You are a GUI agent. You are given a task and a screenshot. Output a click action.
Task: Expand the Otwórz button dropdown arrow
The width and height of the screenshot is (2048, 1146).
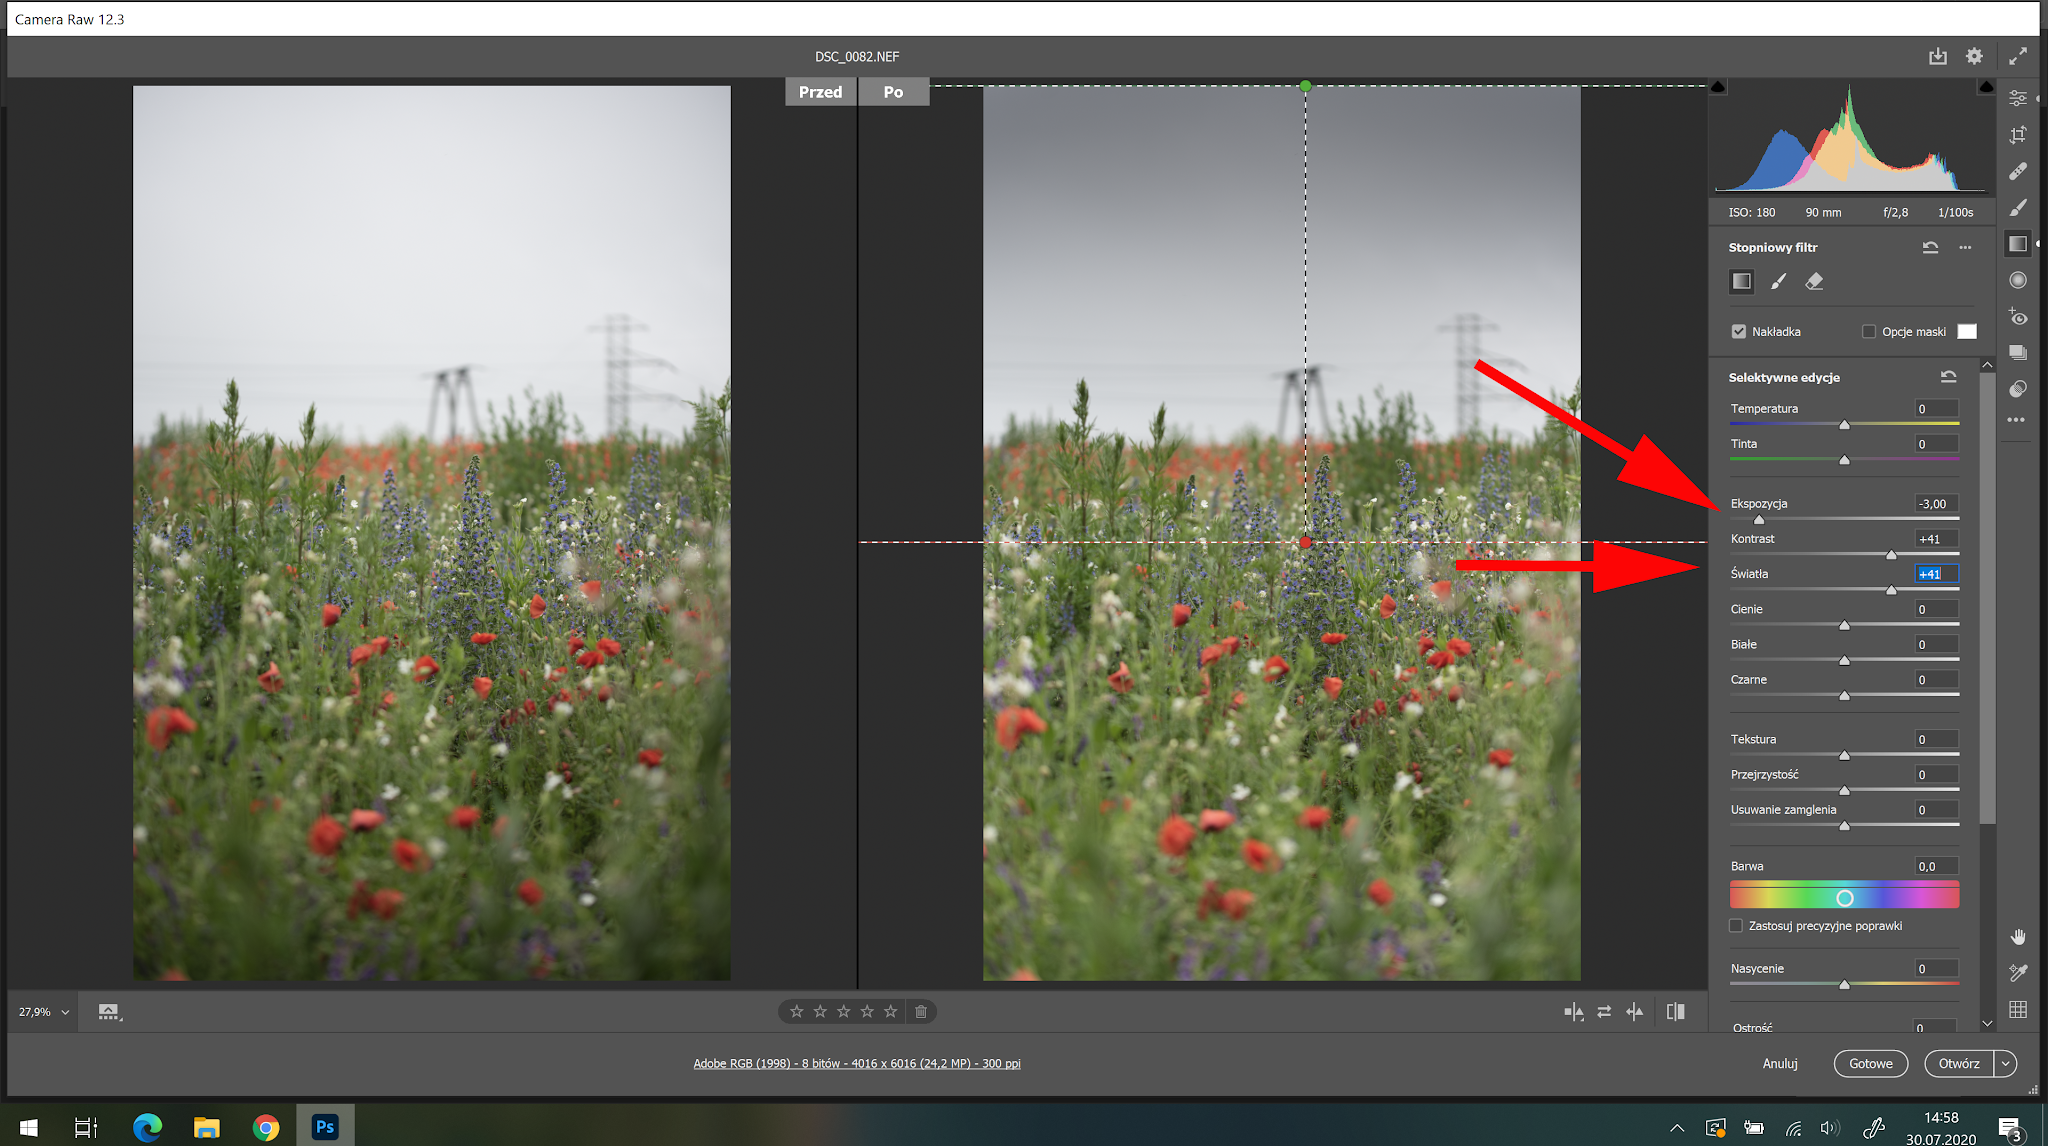pyautogui.click(x=2006, y=1064)
